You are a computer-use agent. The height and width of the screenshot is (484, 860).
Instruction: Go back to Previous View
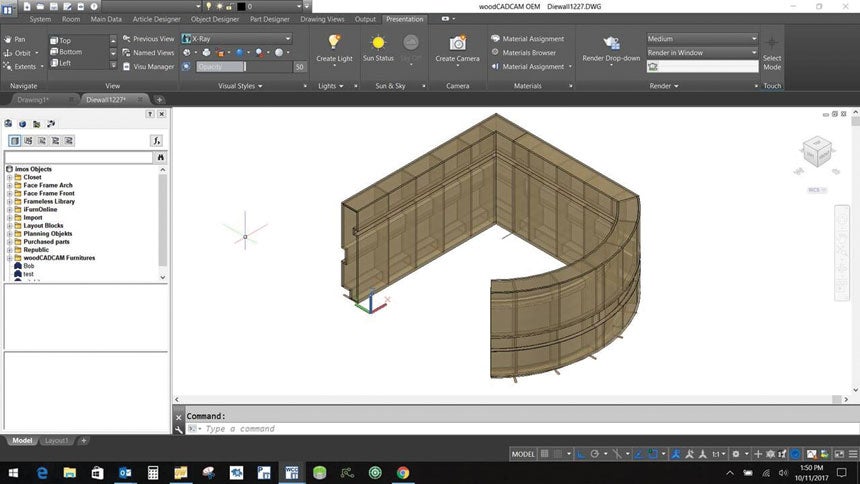148,39
